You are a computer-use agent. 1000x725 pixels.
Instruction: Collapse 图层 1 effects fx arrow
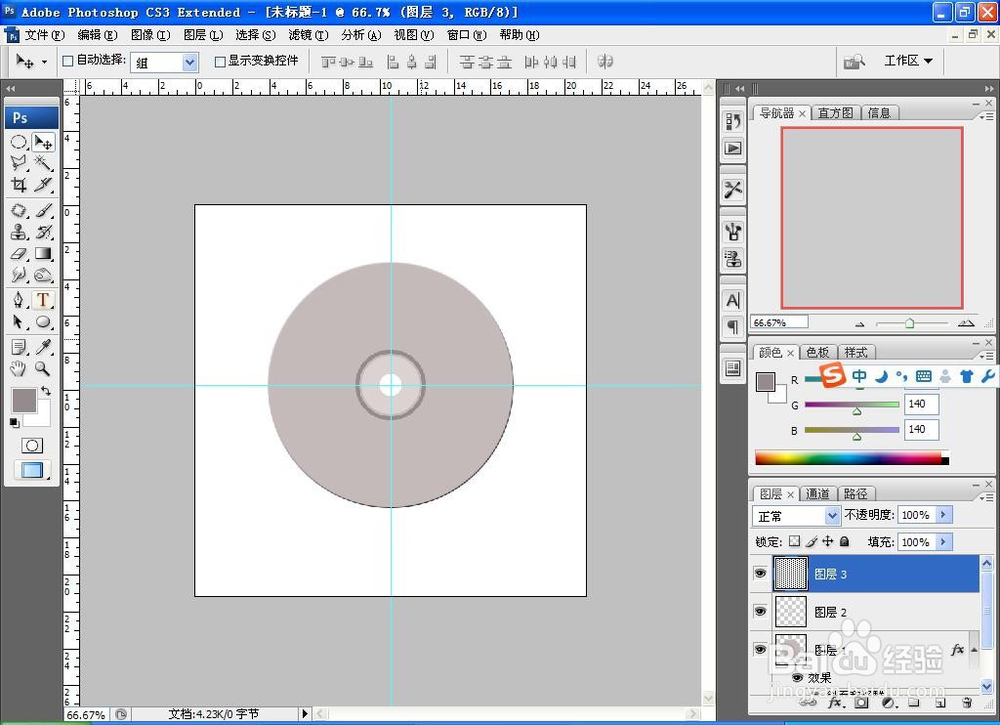coord(974,650)
